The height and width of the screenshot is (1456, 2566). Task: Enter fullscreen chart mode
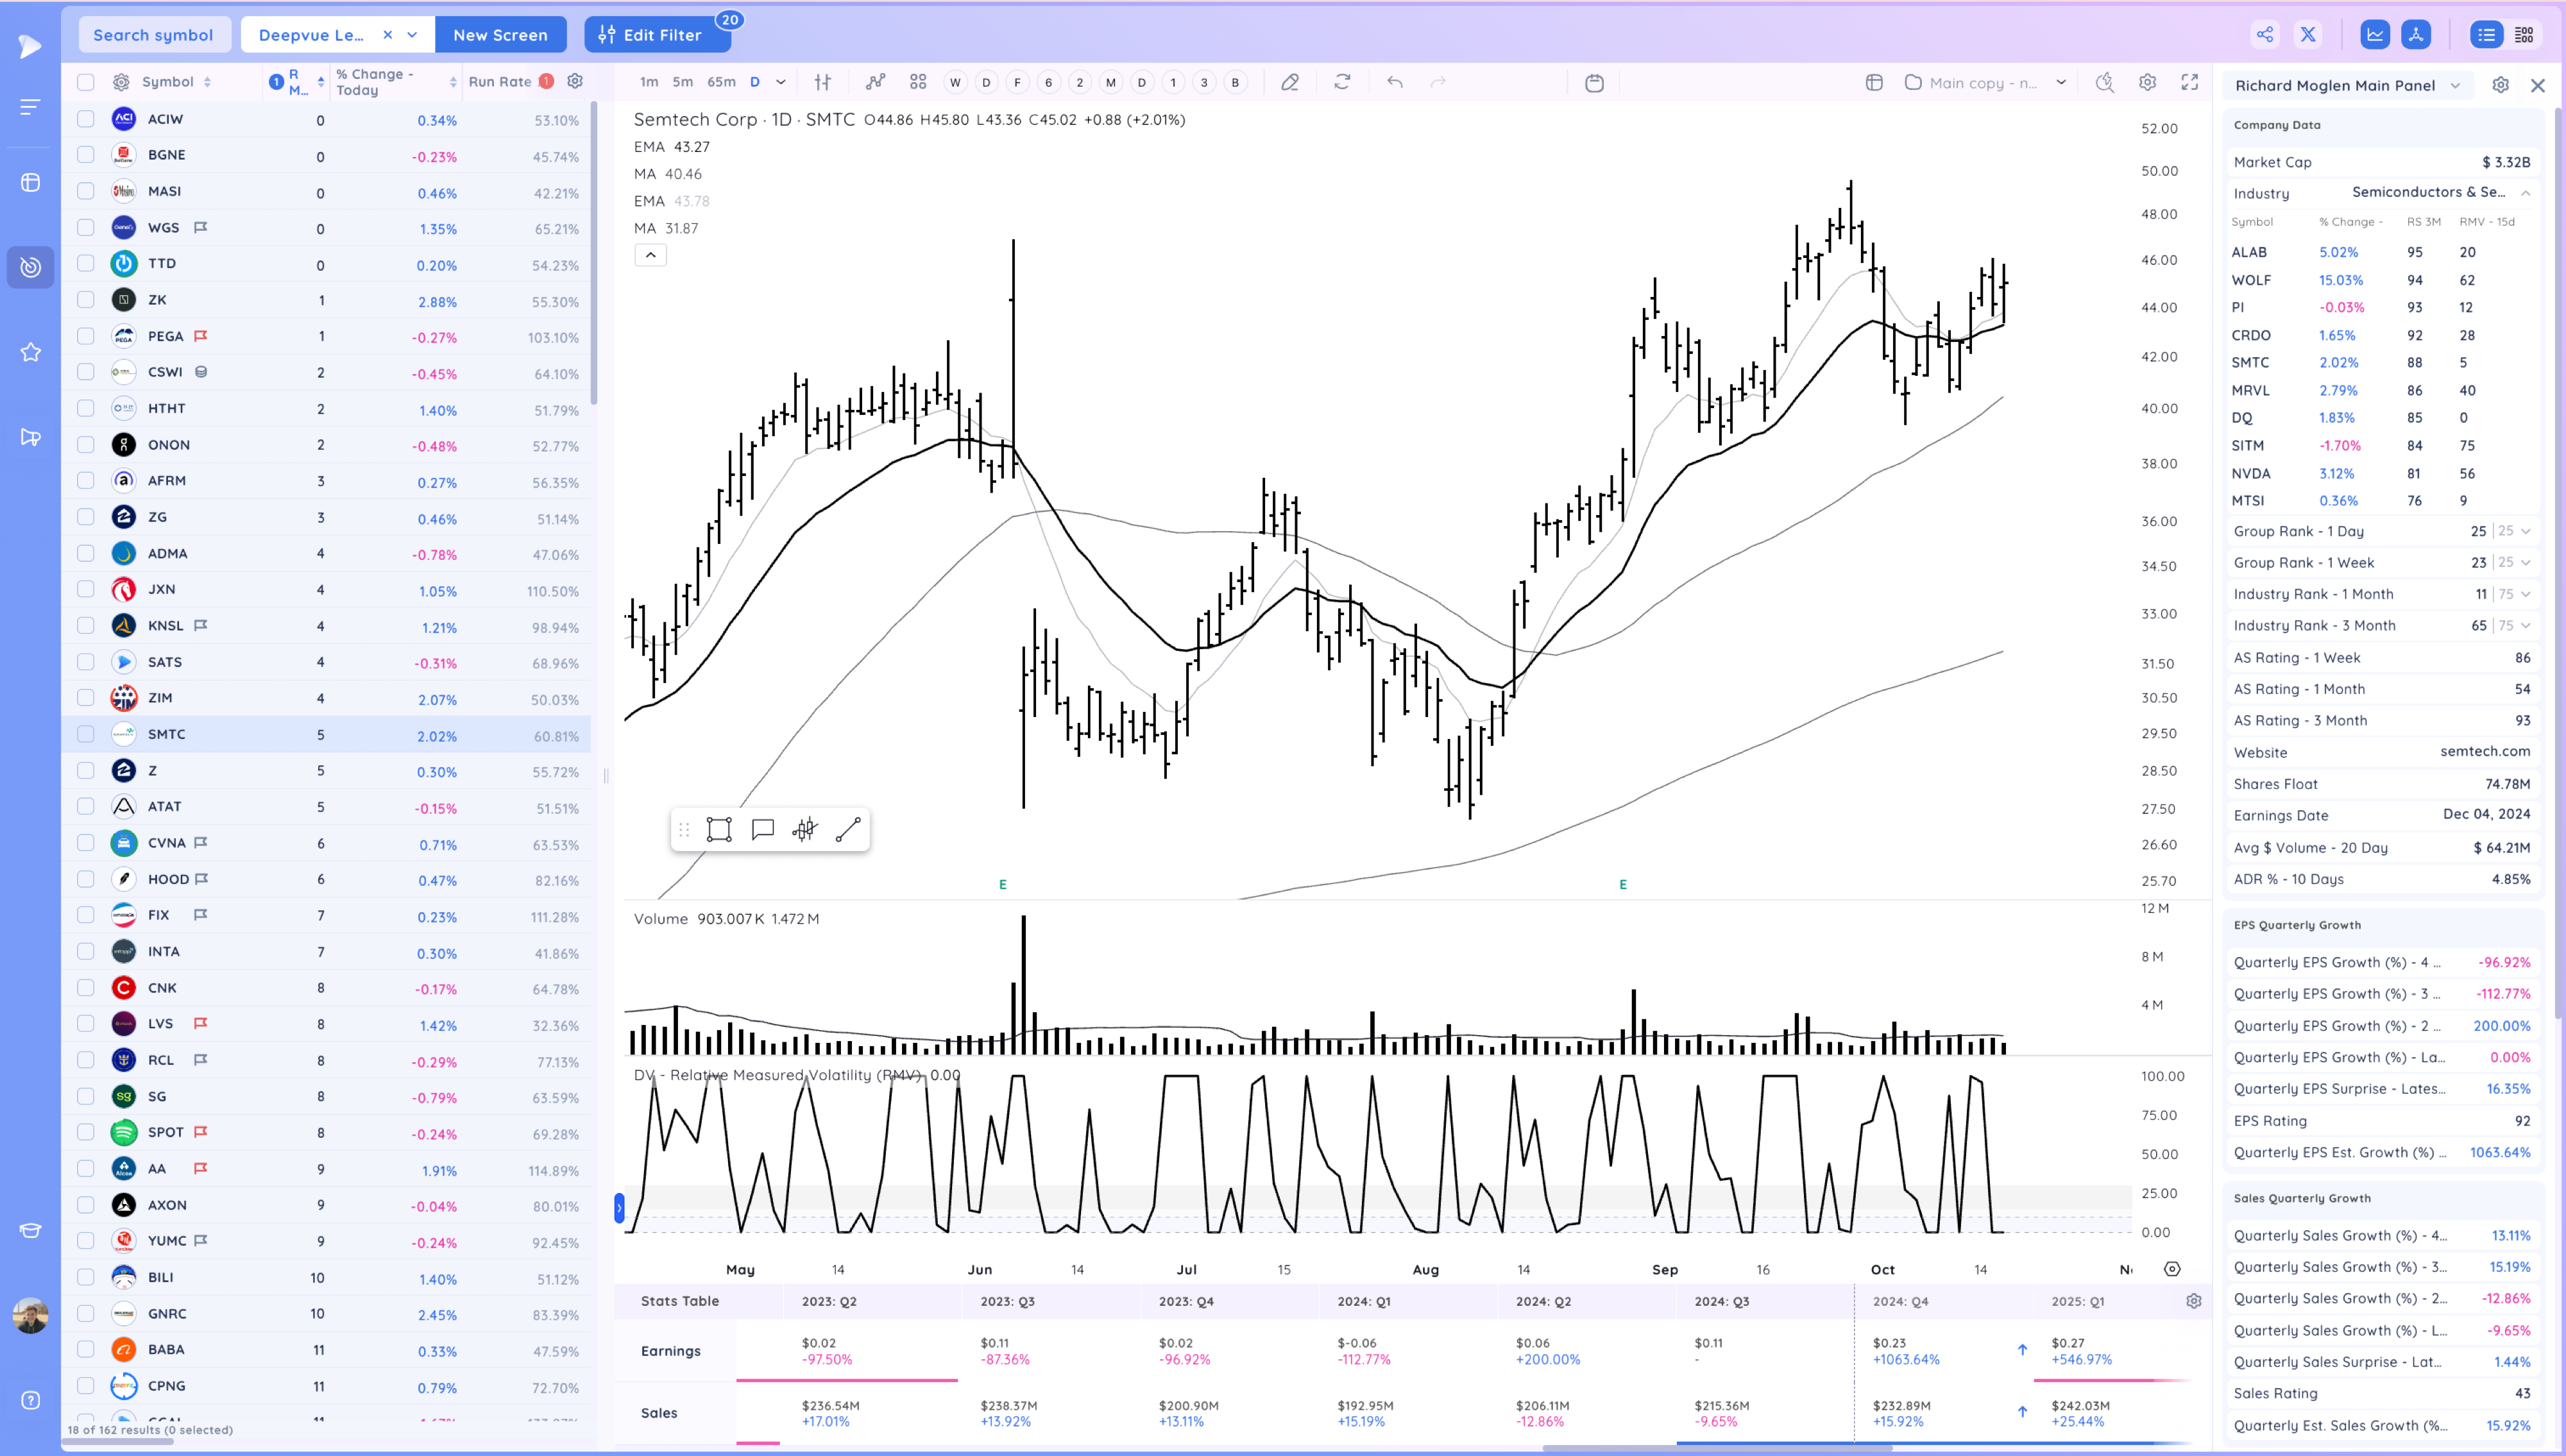click(x=2189, y=82)
